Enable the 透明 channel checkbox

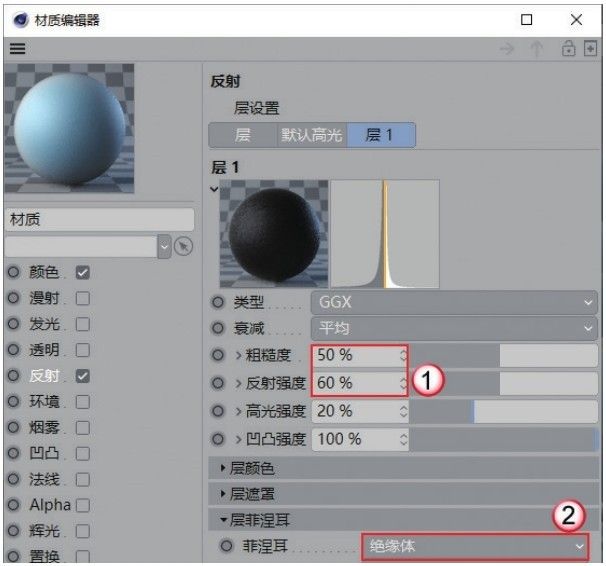pyautogui.click(x=83, y=350)
